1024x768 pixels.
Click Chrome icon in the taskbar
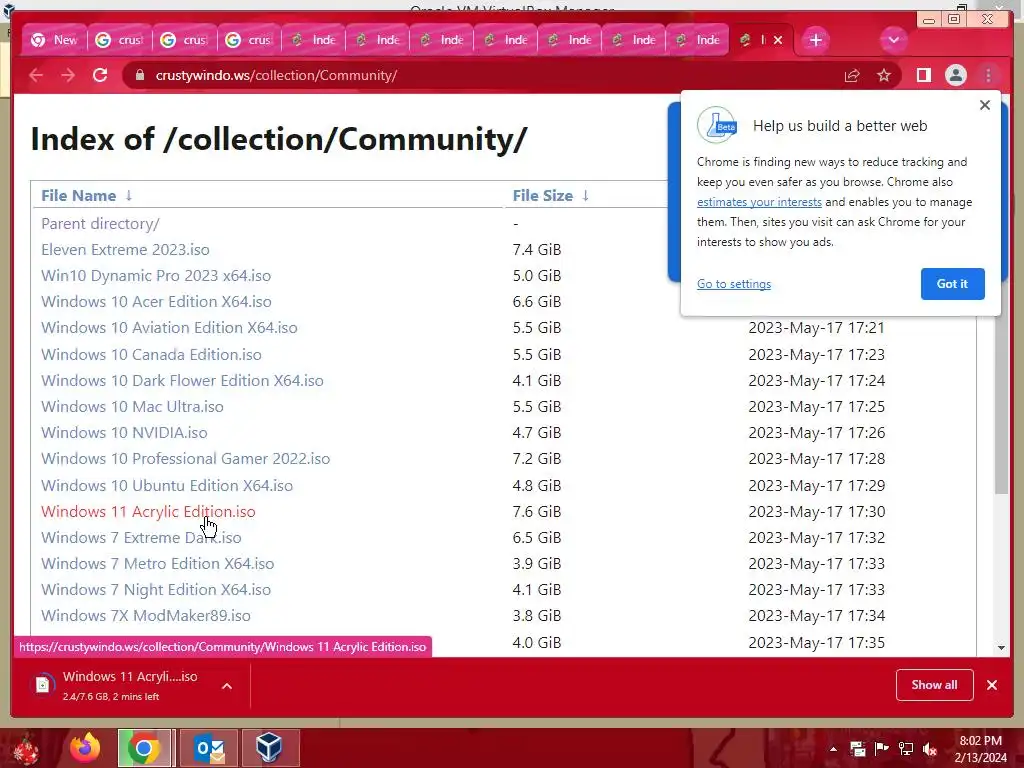tap(144, 748)
